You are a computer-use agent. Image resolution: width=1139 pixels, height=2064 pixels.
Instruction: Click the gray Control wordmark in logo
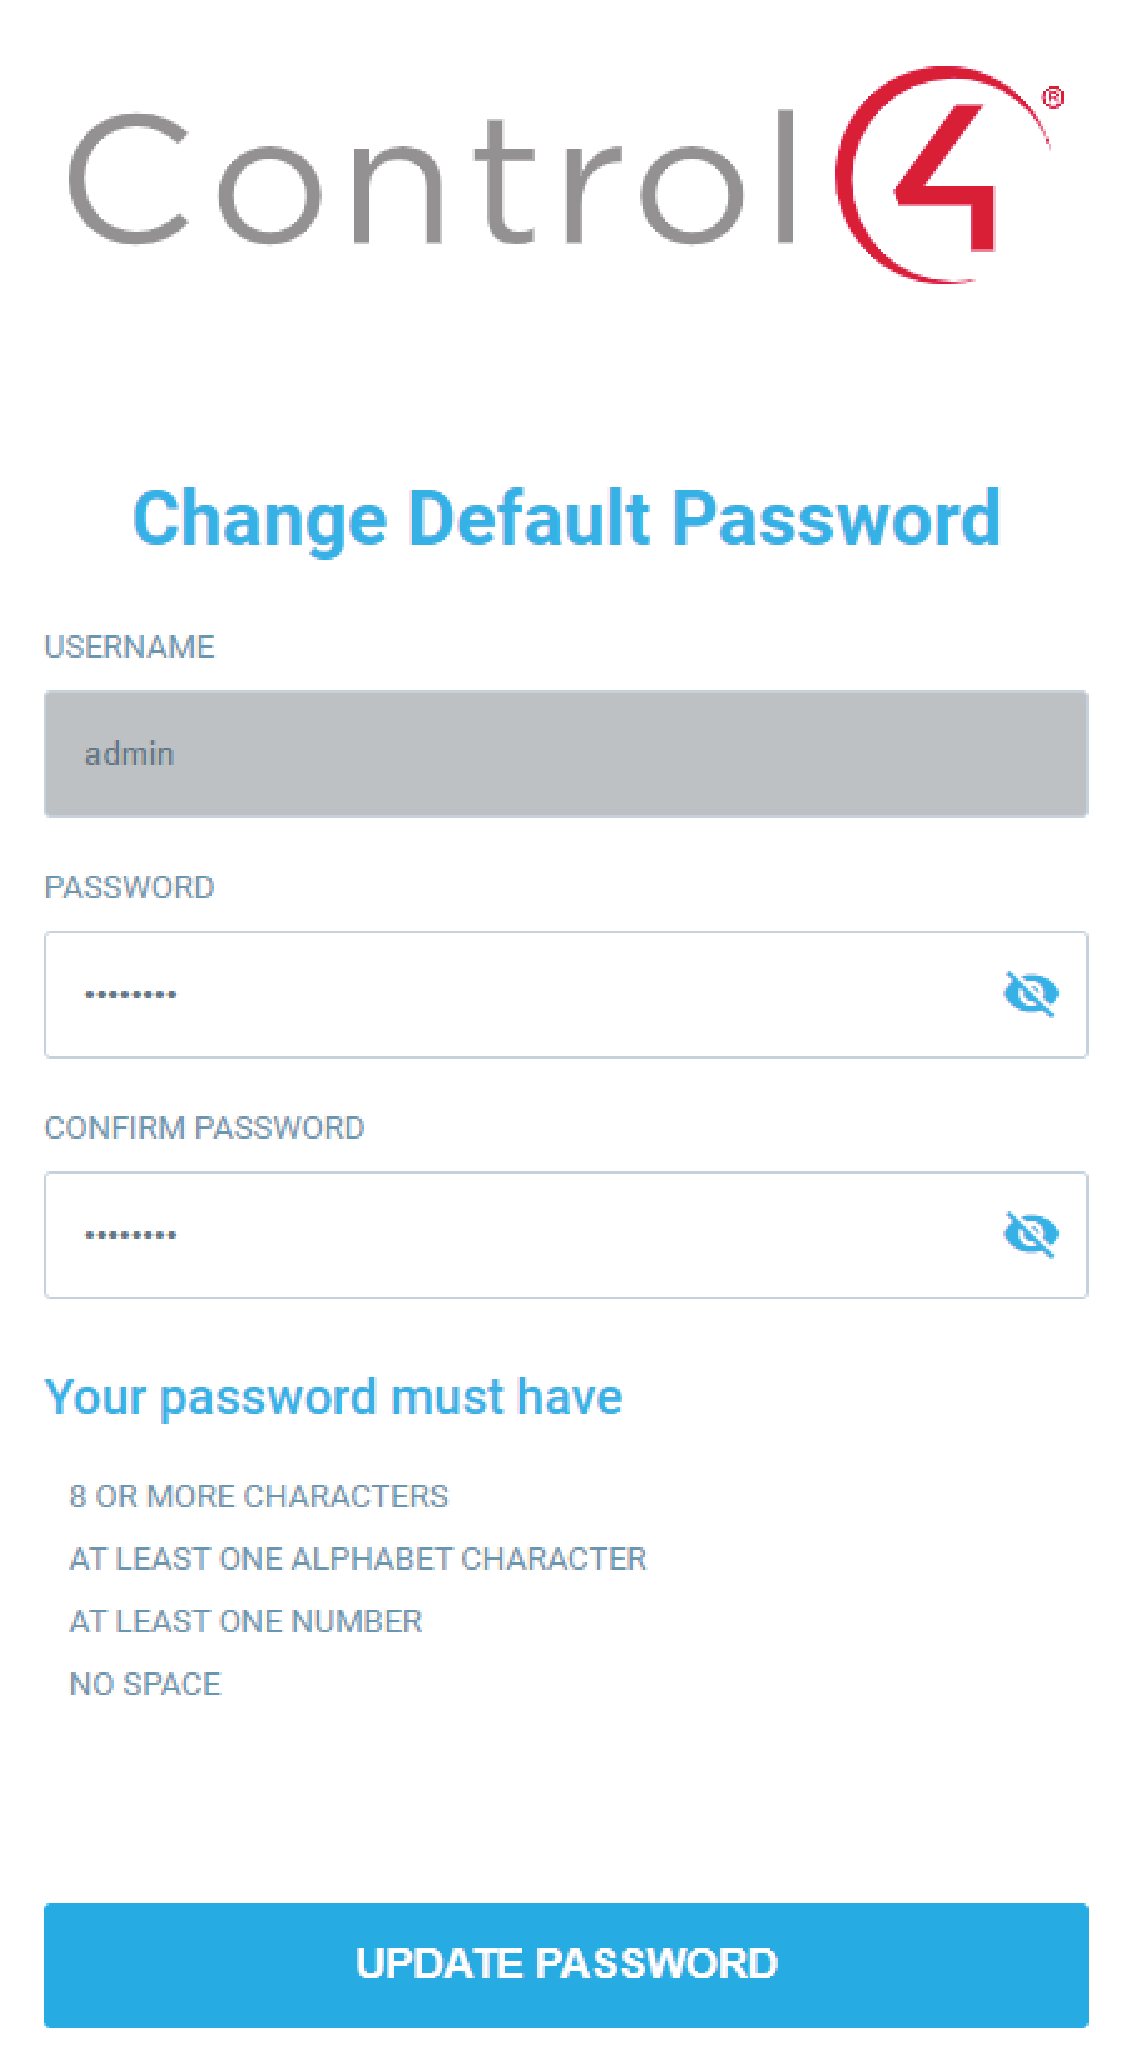(431, 180)
